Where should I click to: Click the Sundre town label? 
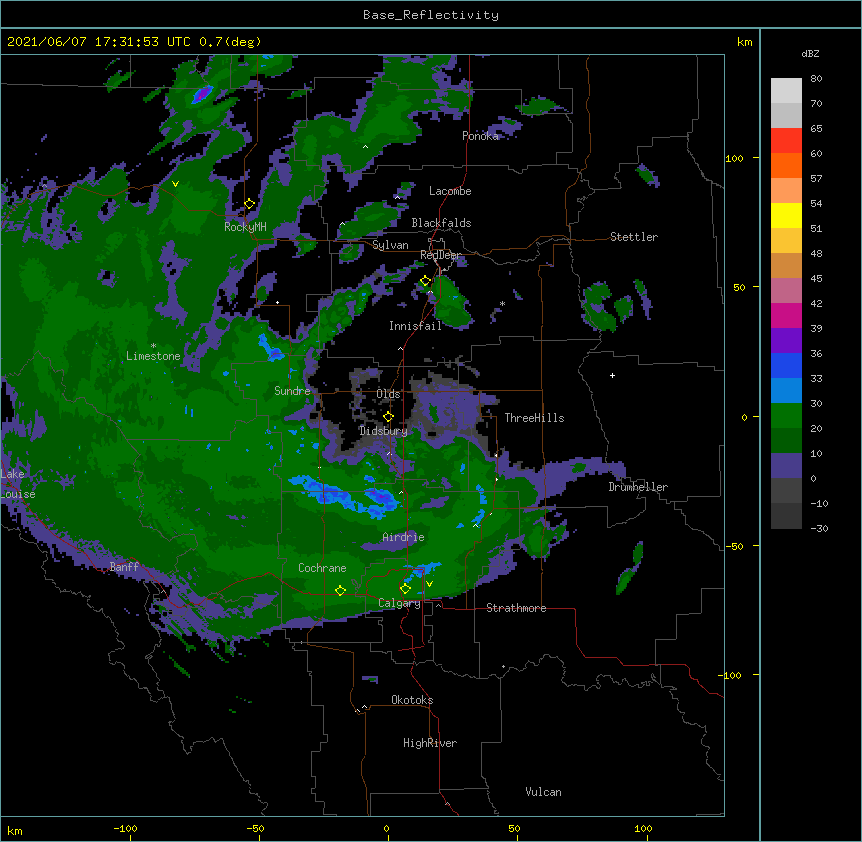point(292,391)
